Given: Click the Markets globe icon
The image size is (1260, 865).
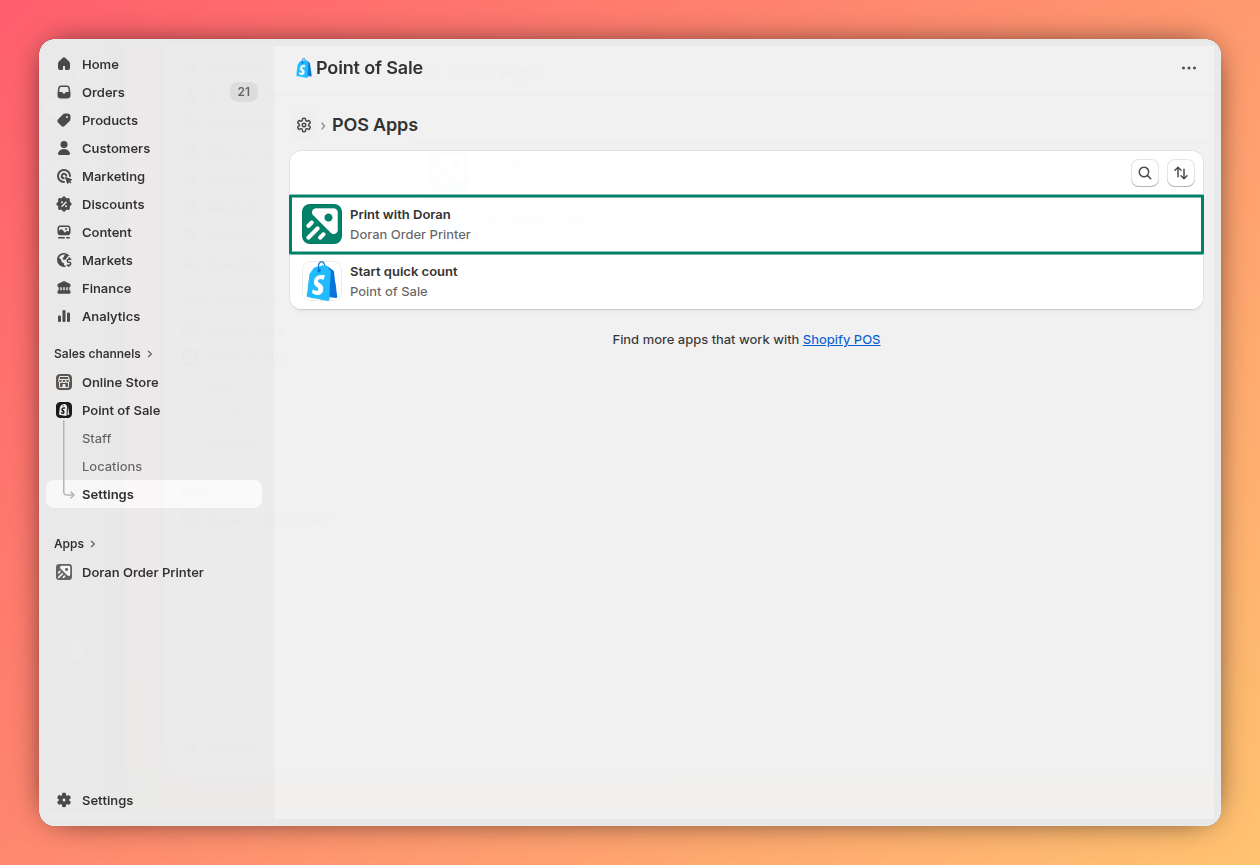Looking at the screenshot, I should click(64, 260).
